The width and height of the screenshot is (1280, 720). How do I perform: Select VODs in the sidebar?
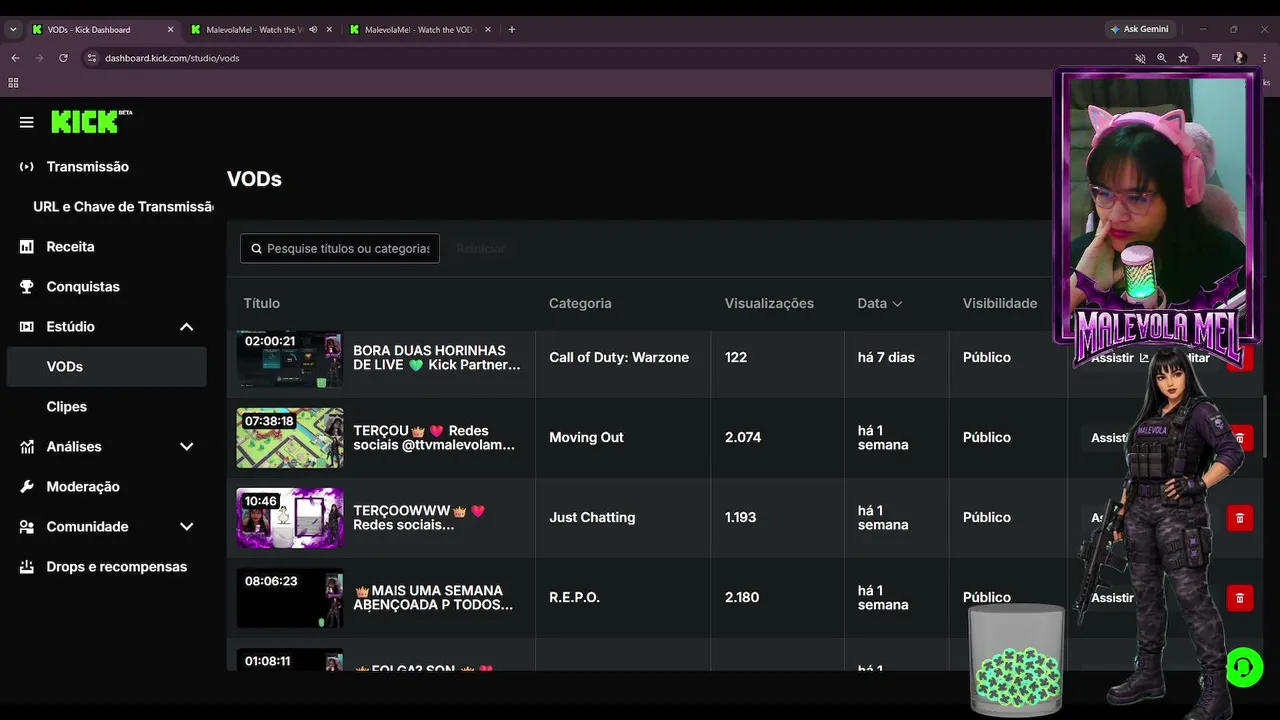pos(106,367)
